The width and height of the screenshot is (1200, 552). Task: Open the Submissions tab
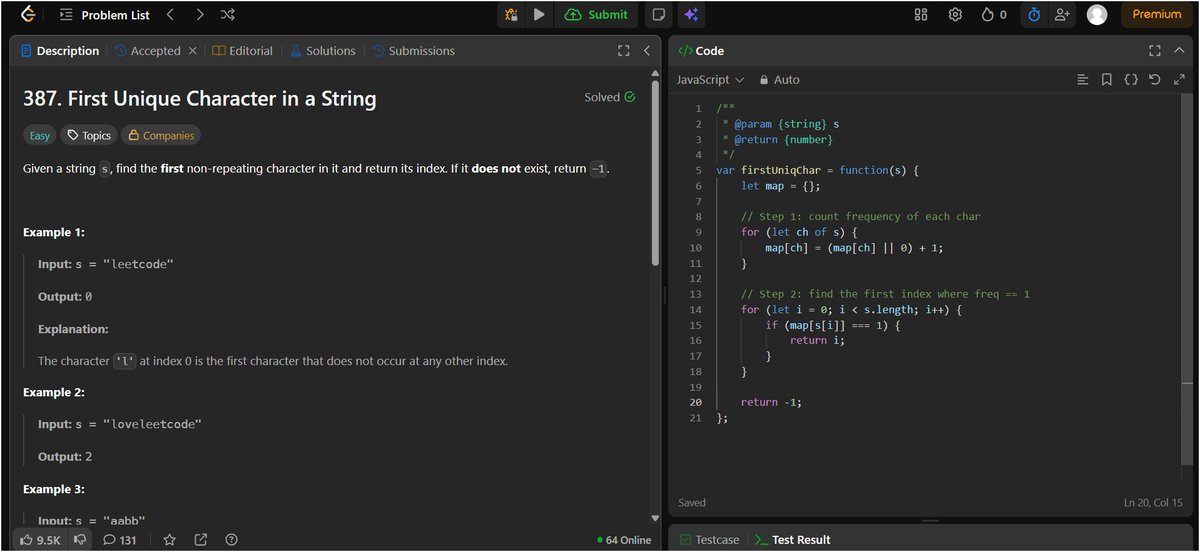tap(413, 51)
